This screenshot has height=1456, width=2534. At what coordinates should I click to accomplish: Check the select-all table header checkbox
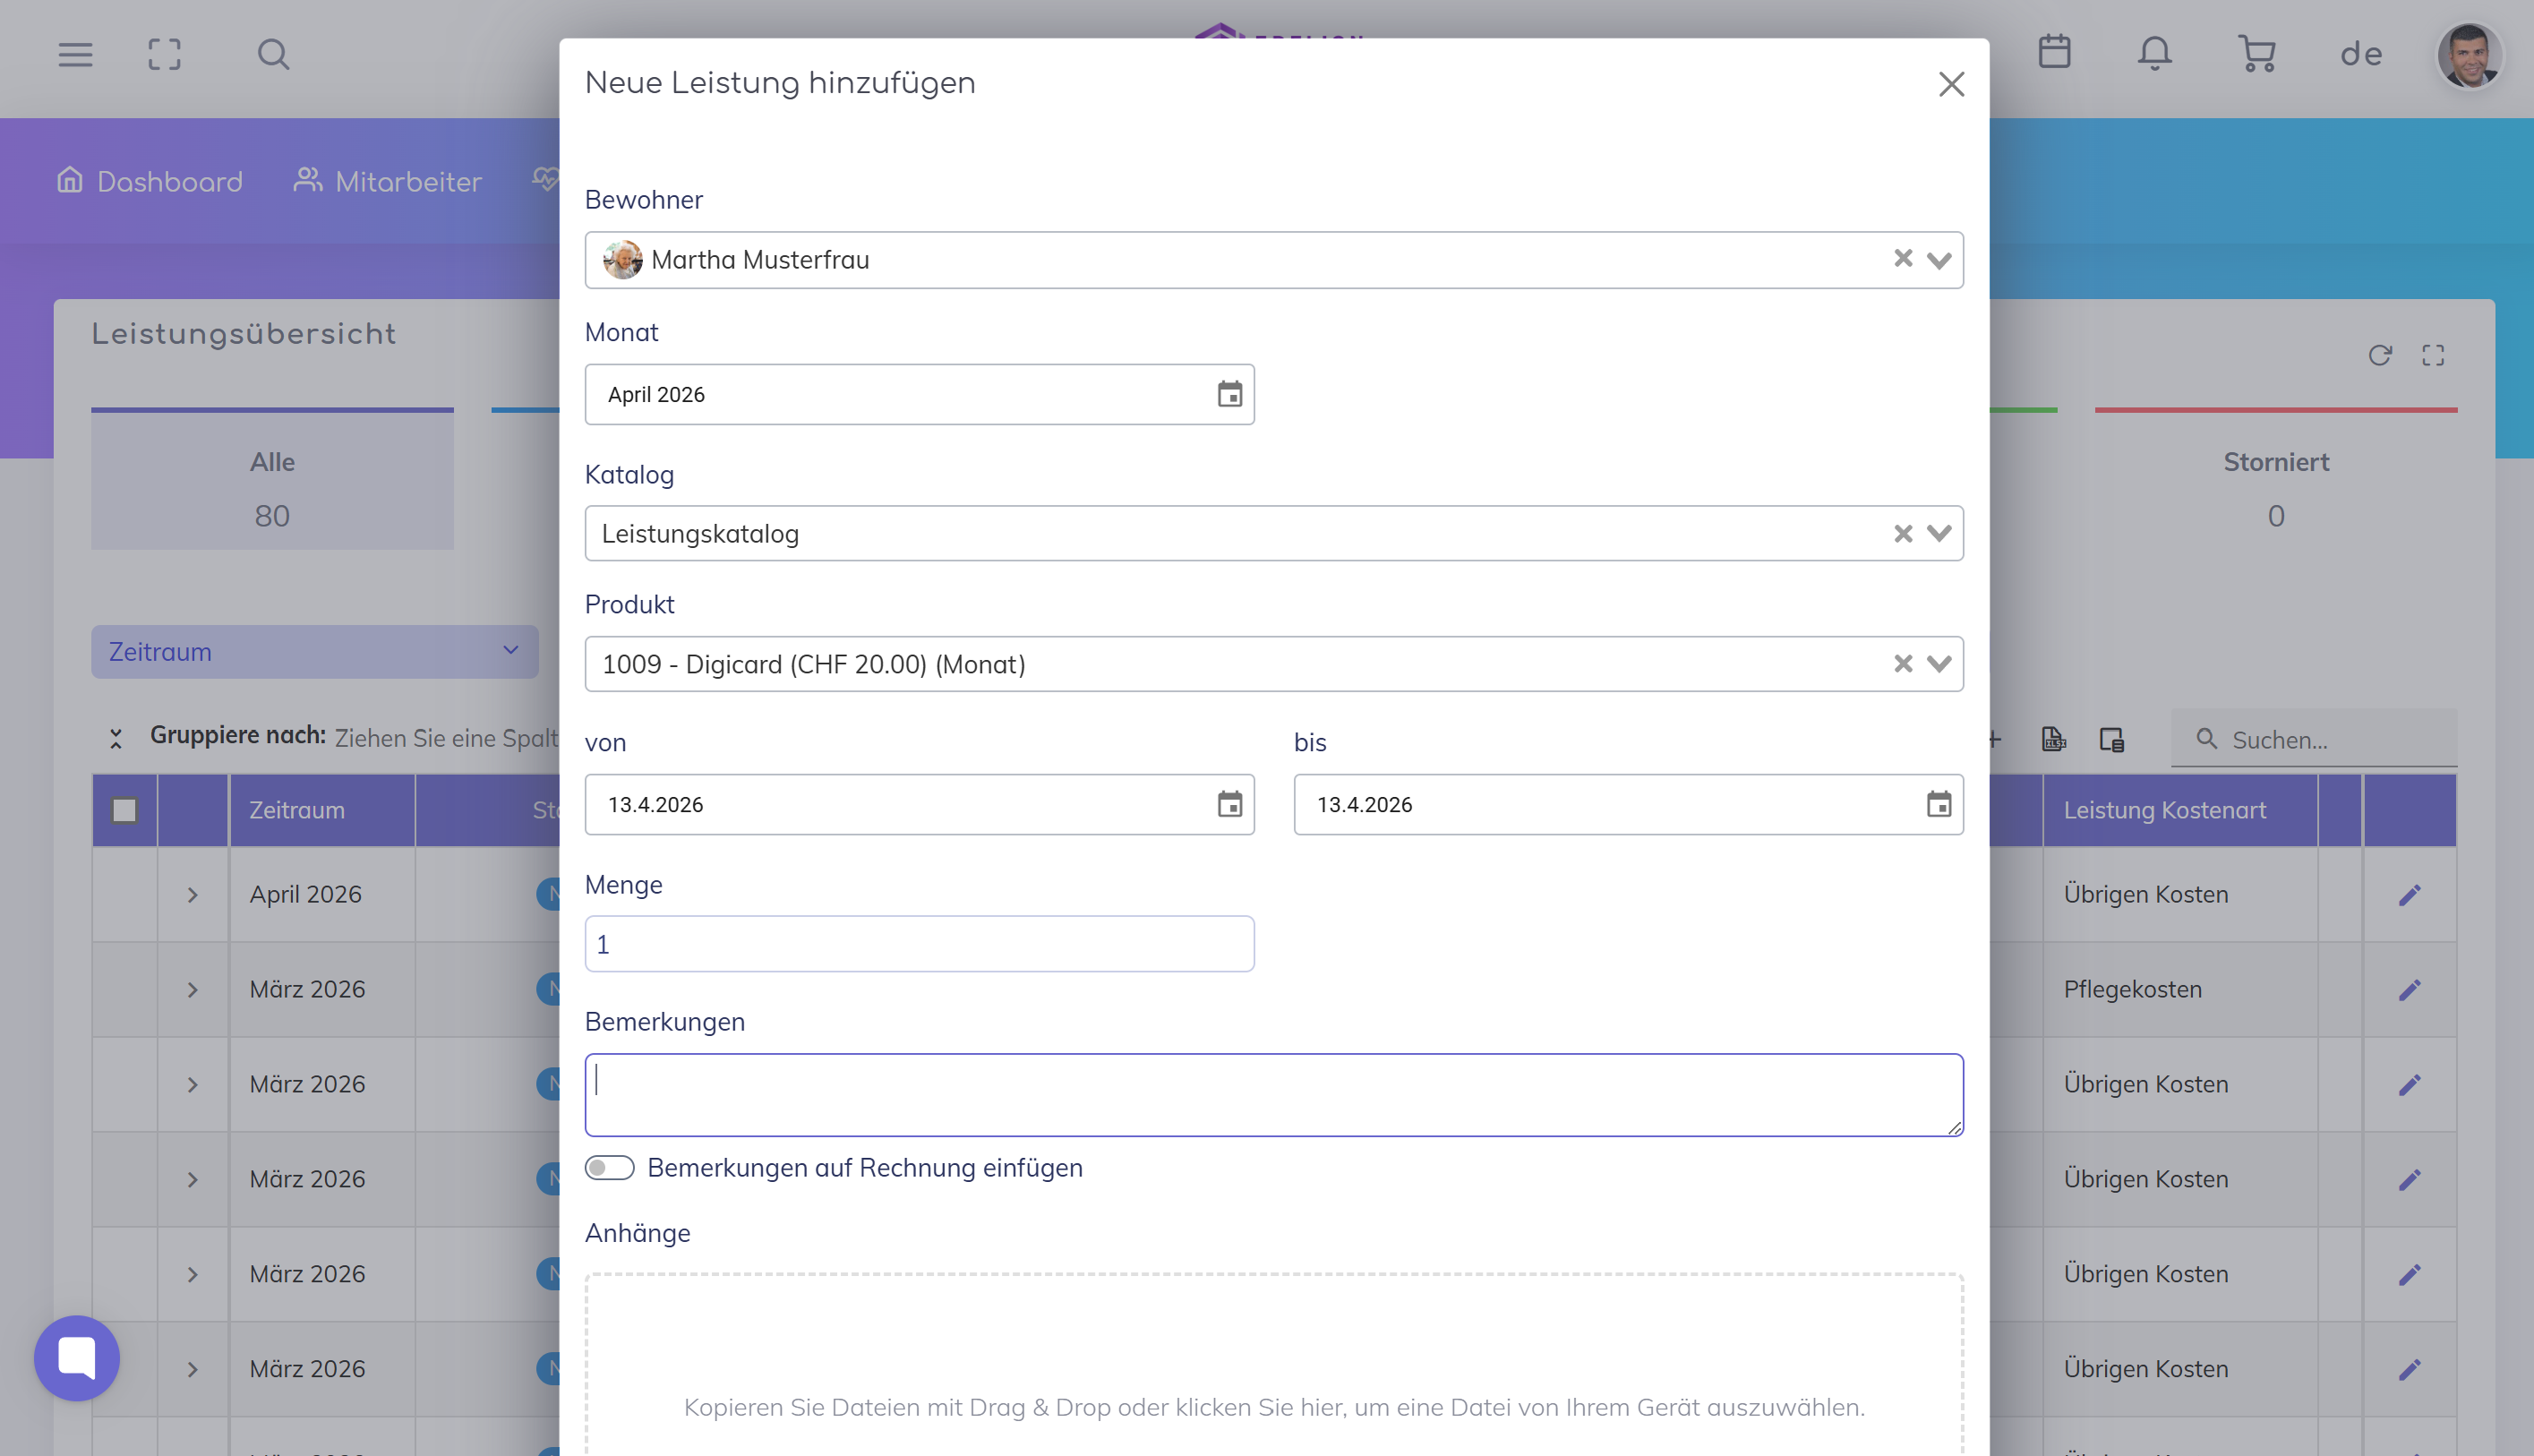tap(124, 810)
